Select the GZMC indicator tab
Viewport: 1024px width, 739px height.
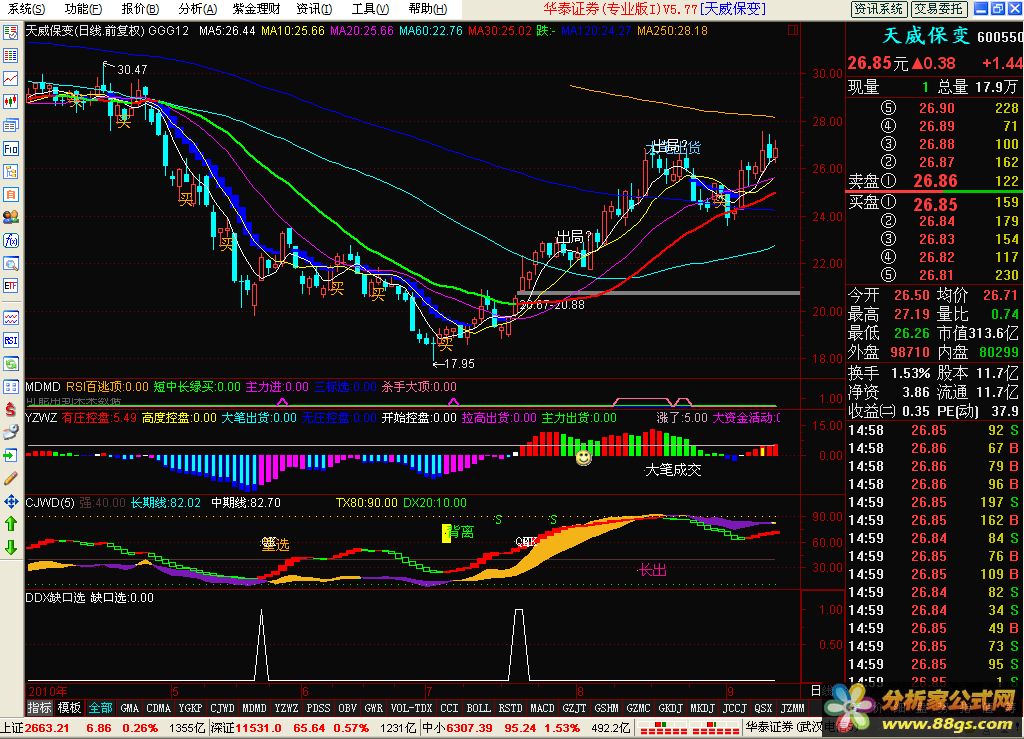tap(638, 708)
